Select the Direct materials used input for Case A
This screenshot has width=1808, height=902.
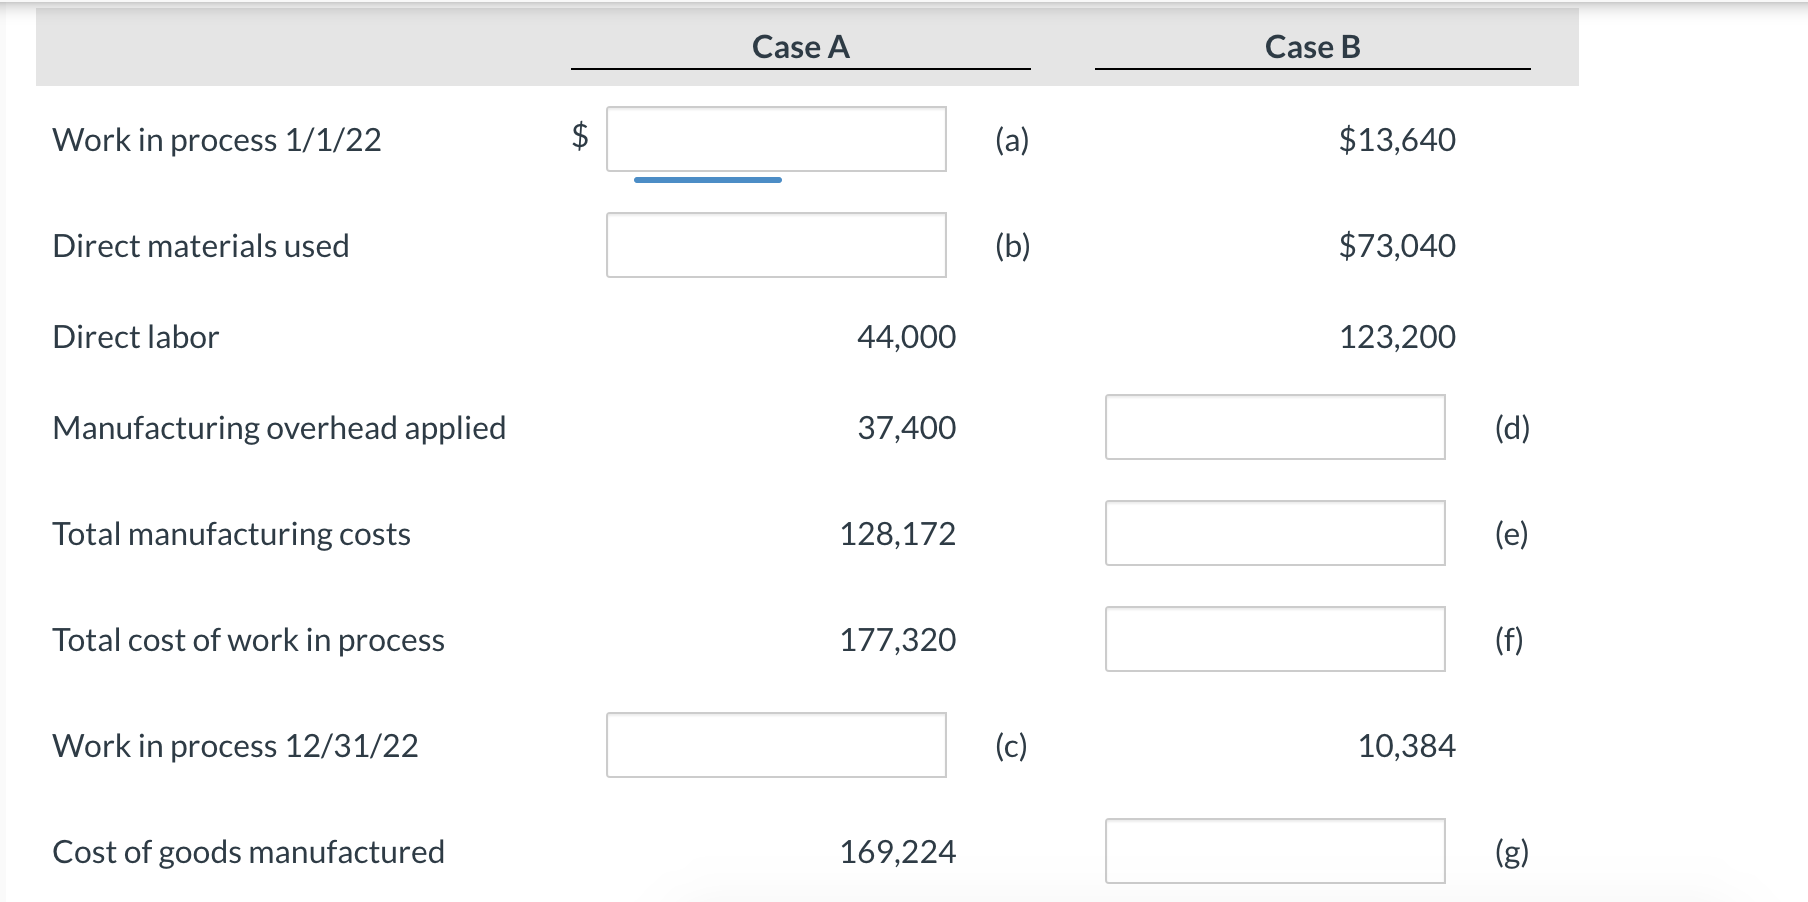pos(776,245)
